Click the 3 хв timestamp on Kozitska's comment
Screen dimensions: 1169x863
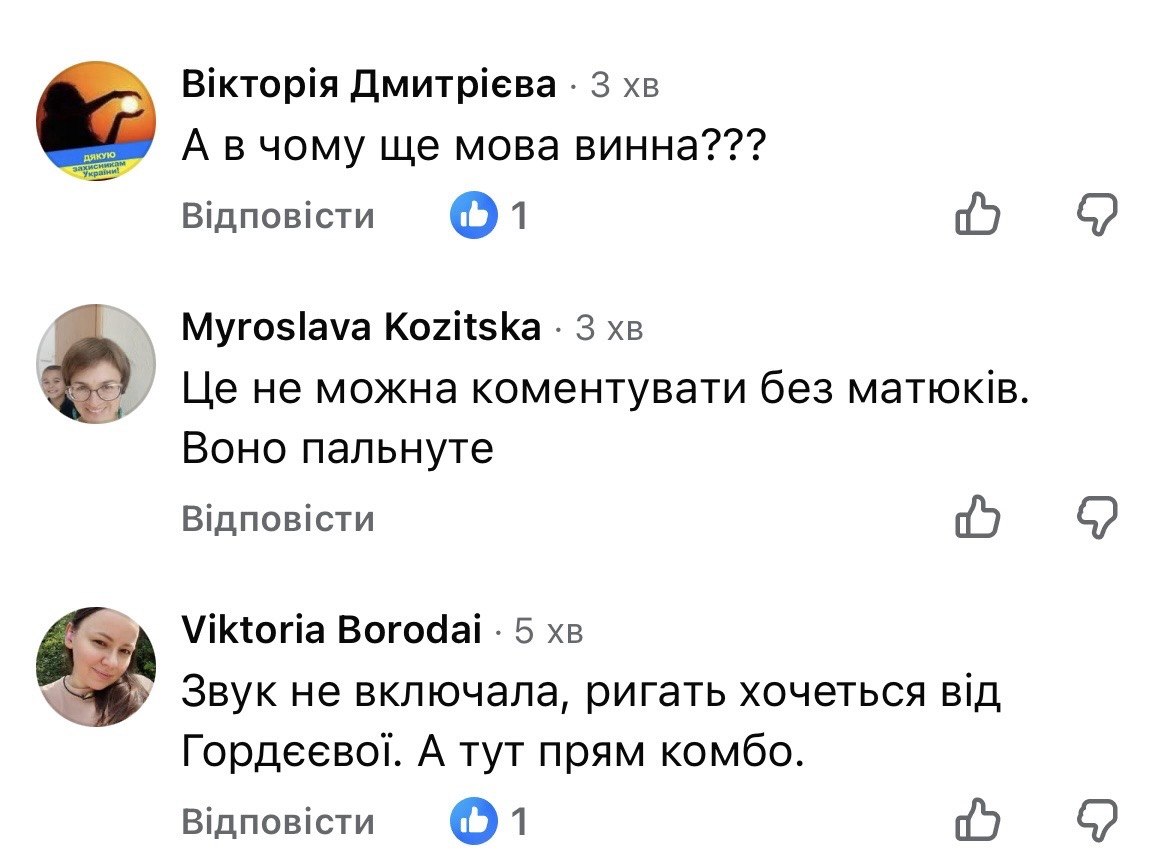[609, 328]
